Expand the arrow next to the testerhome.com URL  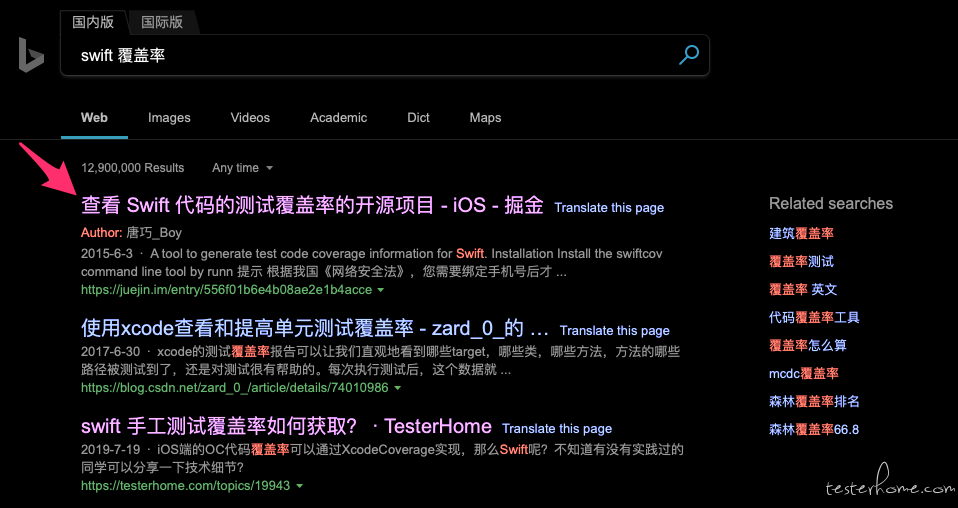point(299,487)
